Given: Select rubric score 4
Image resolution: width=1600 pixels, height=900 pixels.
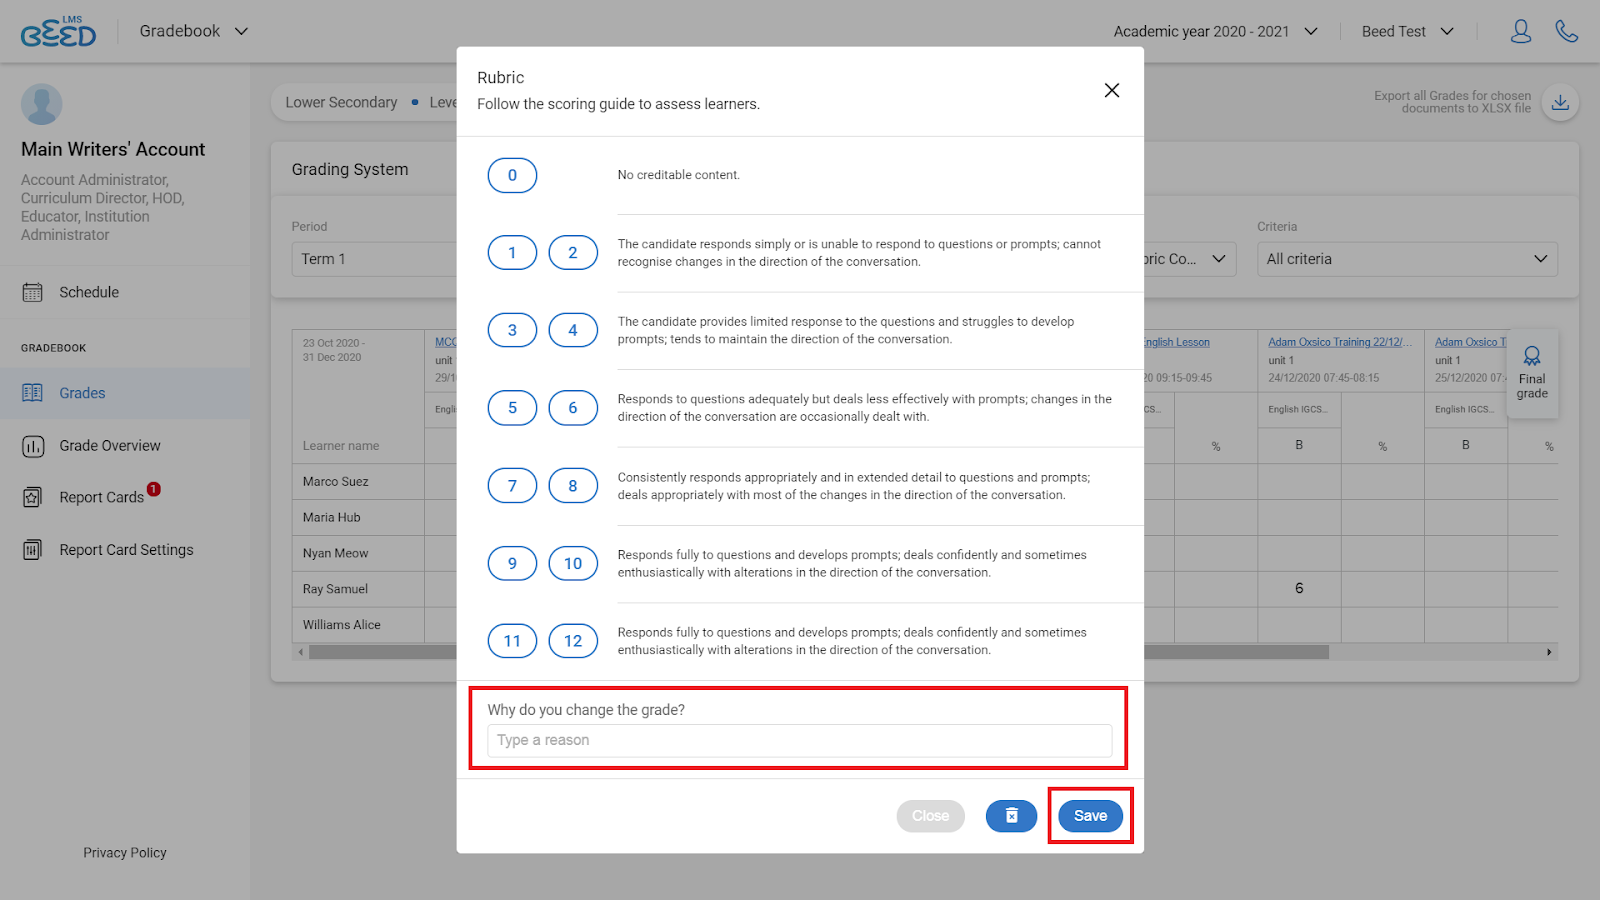Looking at the screenshot, I should click(573, 330).
